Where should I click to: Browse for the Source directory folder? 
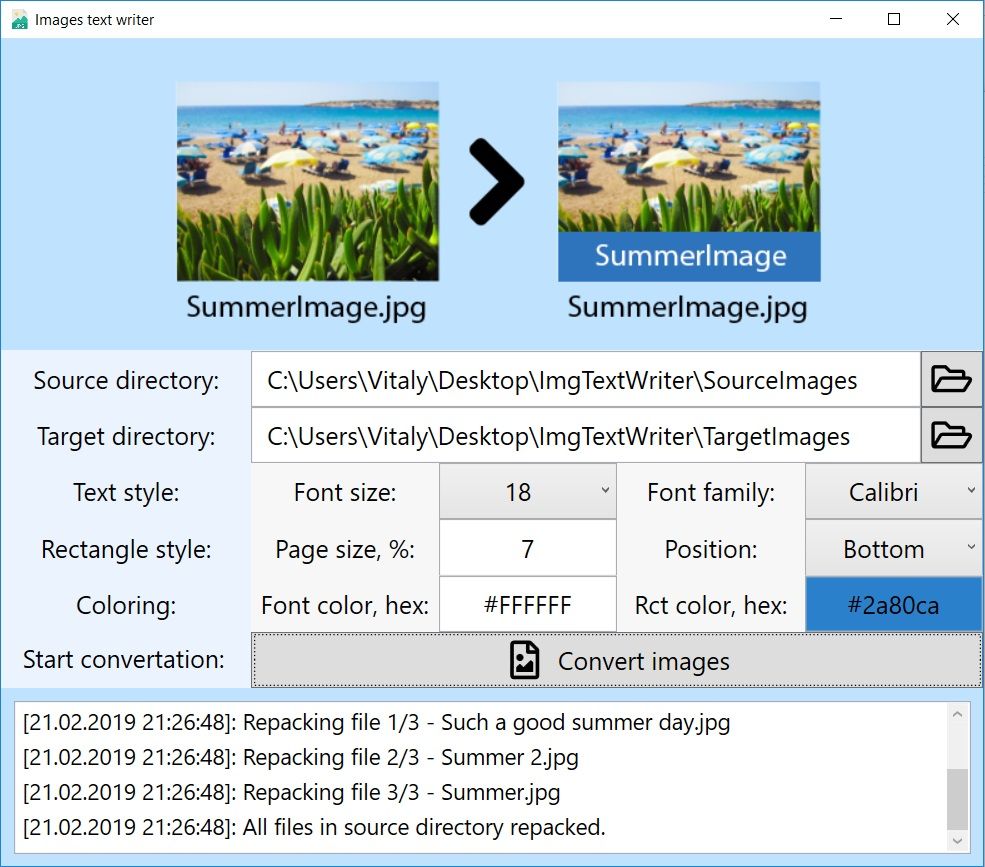[x=951, y=379]
